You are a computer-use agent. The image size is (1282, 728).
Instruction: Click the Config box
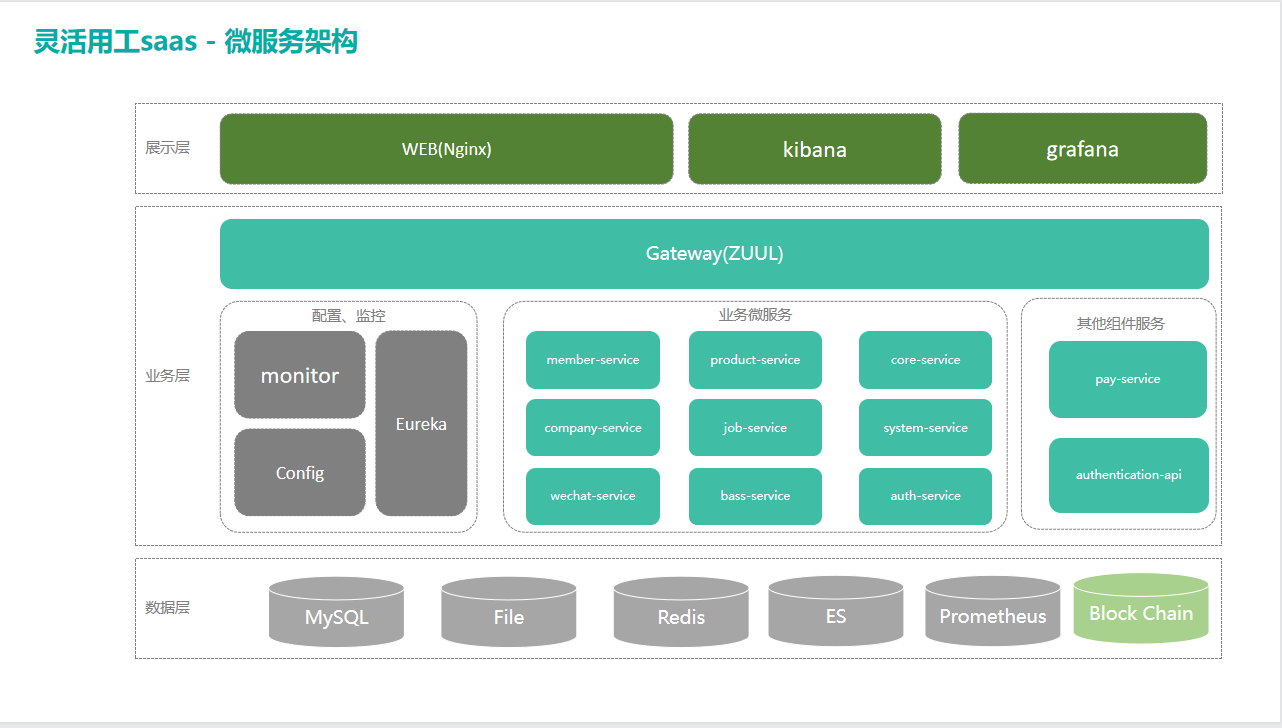tap(300, 473)
